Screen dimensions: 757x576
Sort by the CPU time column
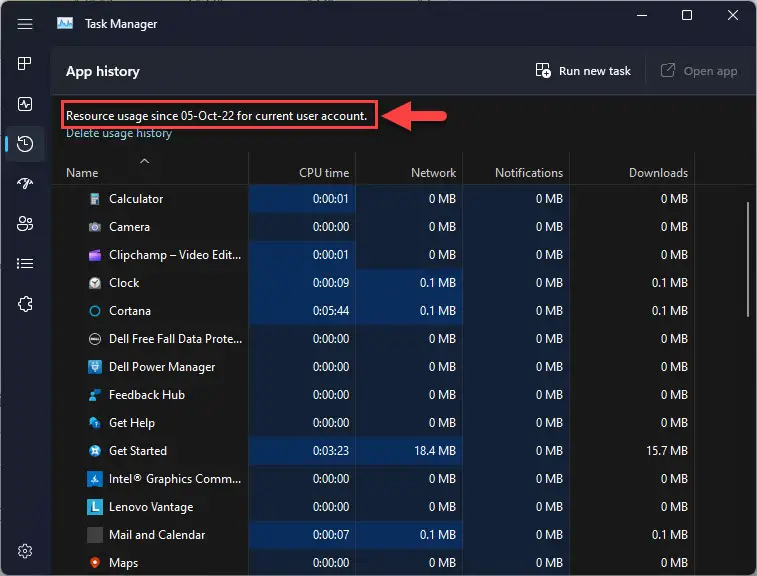click(324, 173)
